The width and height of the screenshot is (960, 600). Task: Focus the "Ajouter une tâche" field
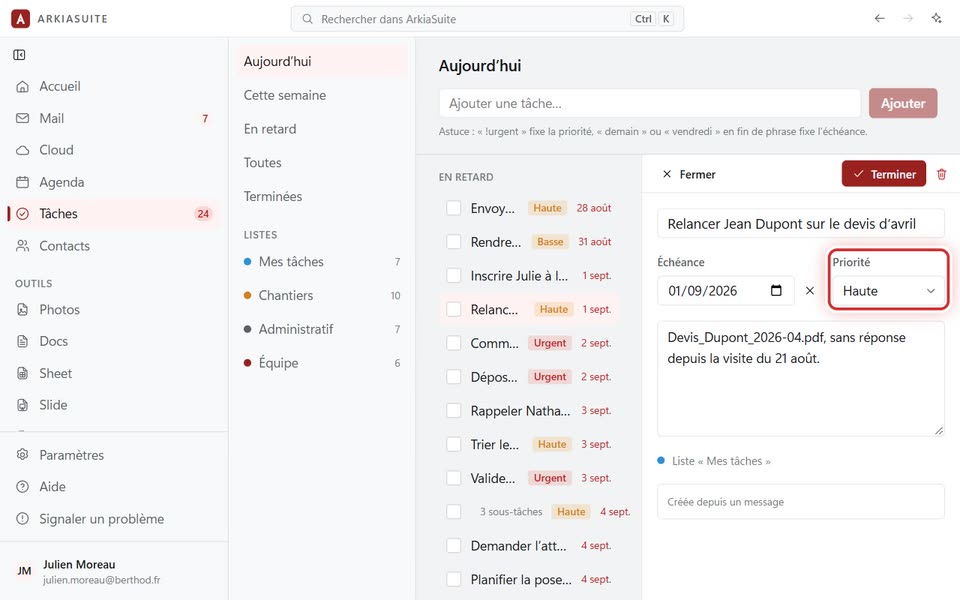coord(650,103)
